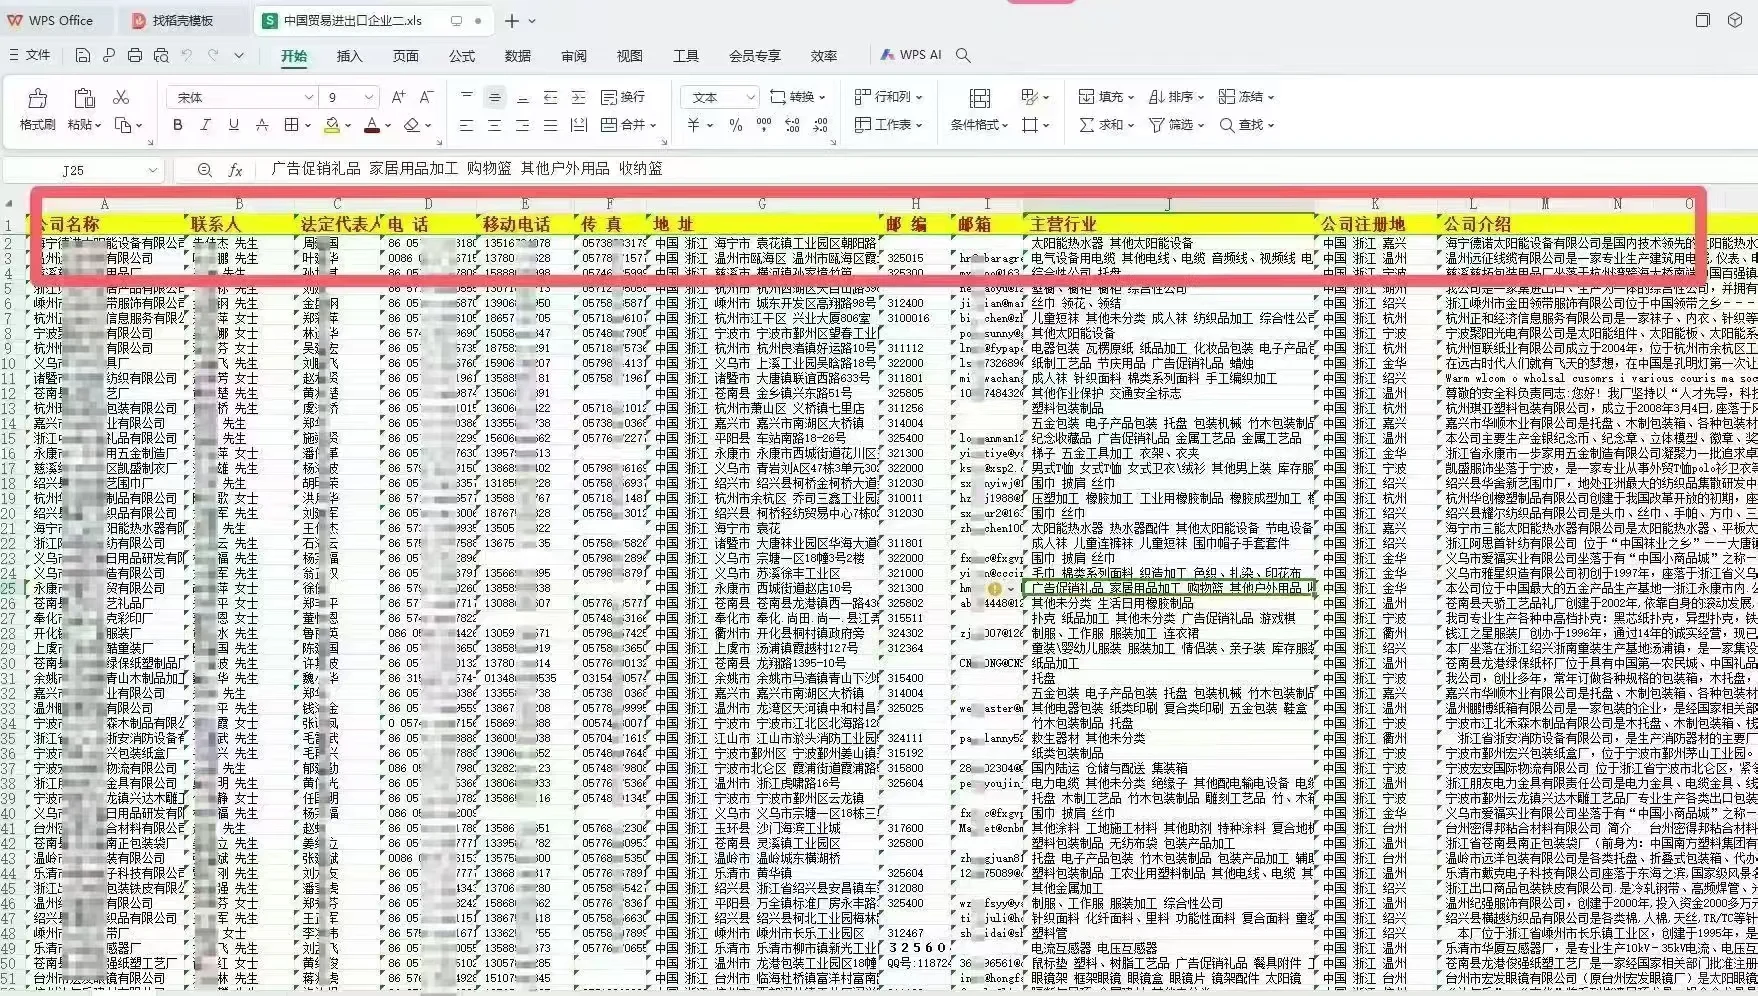Click the 换行 wrap text icon
Screen dimensions: 1758x996
(622, 97)
